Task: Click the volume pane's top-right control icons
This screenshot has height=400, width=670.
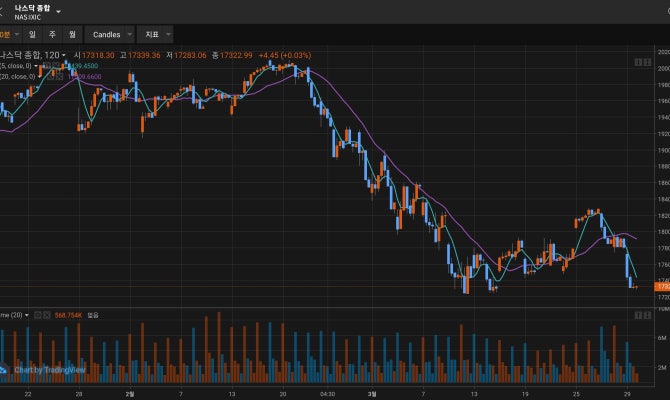Action: (x=641, y=316)
